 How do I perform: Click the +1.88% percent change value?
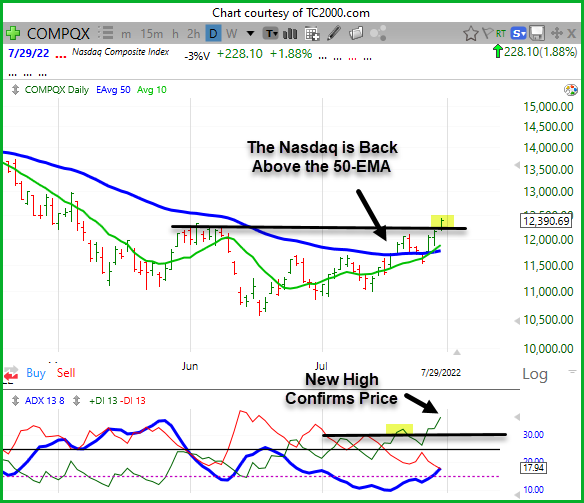[291, 54]
